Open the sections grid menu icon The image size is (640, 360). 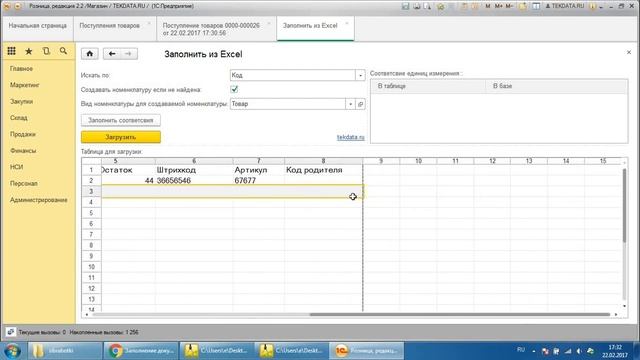(11, 51)
